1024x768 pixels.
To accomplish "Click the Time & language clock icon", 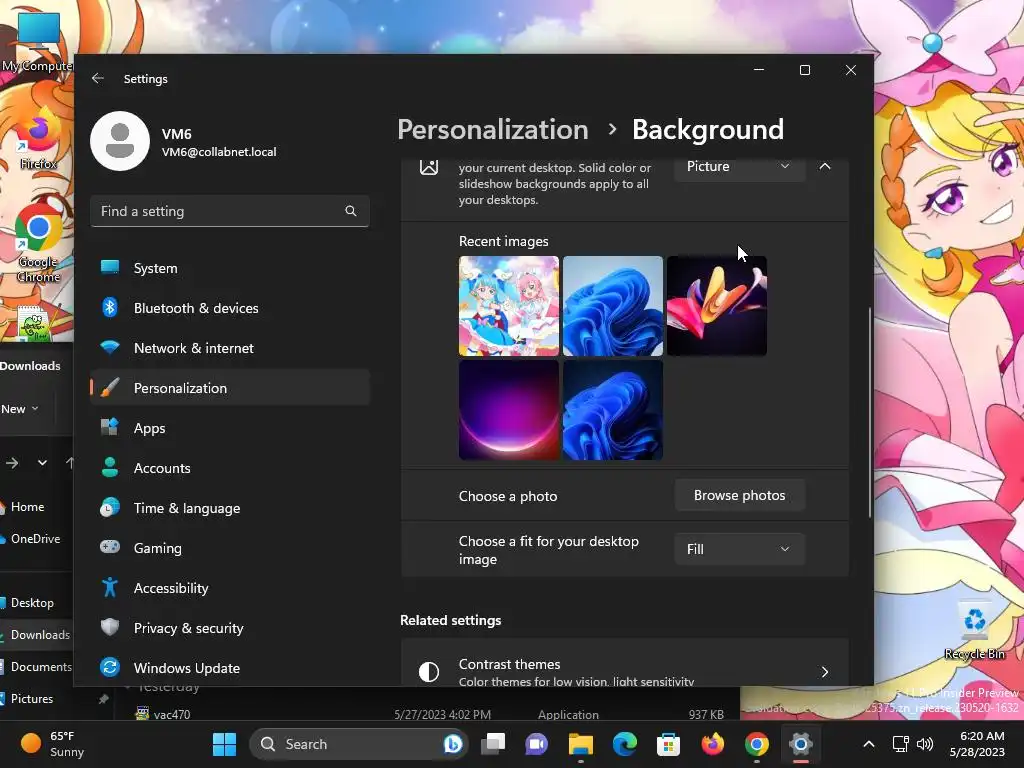I will [x=110, y=507].
